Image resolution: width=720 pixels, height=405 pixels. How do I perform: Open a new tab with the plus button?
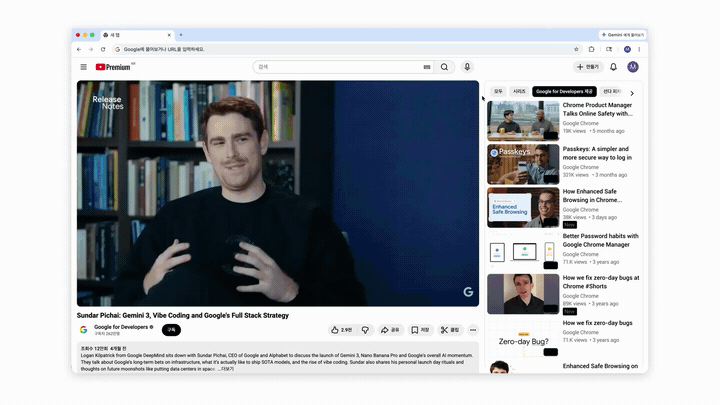coord(181,35)
